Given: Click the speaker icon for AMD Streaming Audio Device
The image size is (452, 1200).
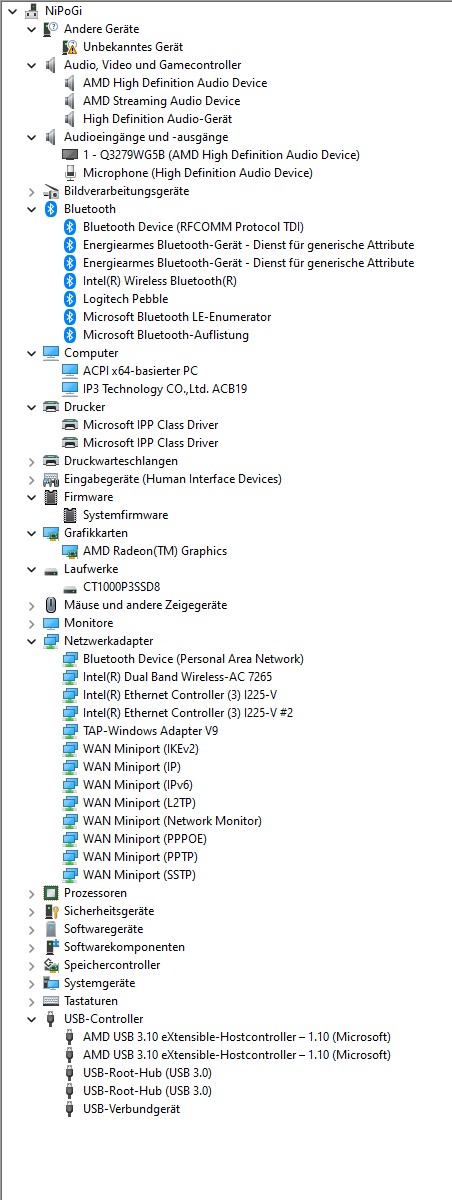Looking at the screenshot, I should tap(70, 101).
